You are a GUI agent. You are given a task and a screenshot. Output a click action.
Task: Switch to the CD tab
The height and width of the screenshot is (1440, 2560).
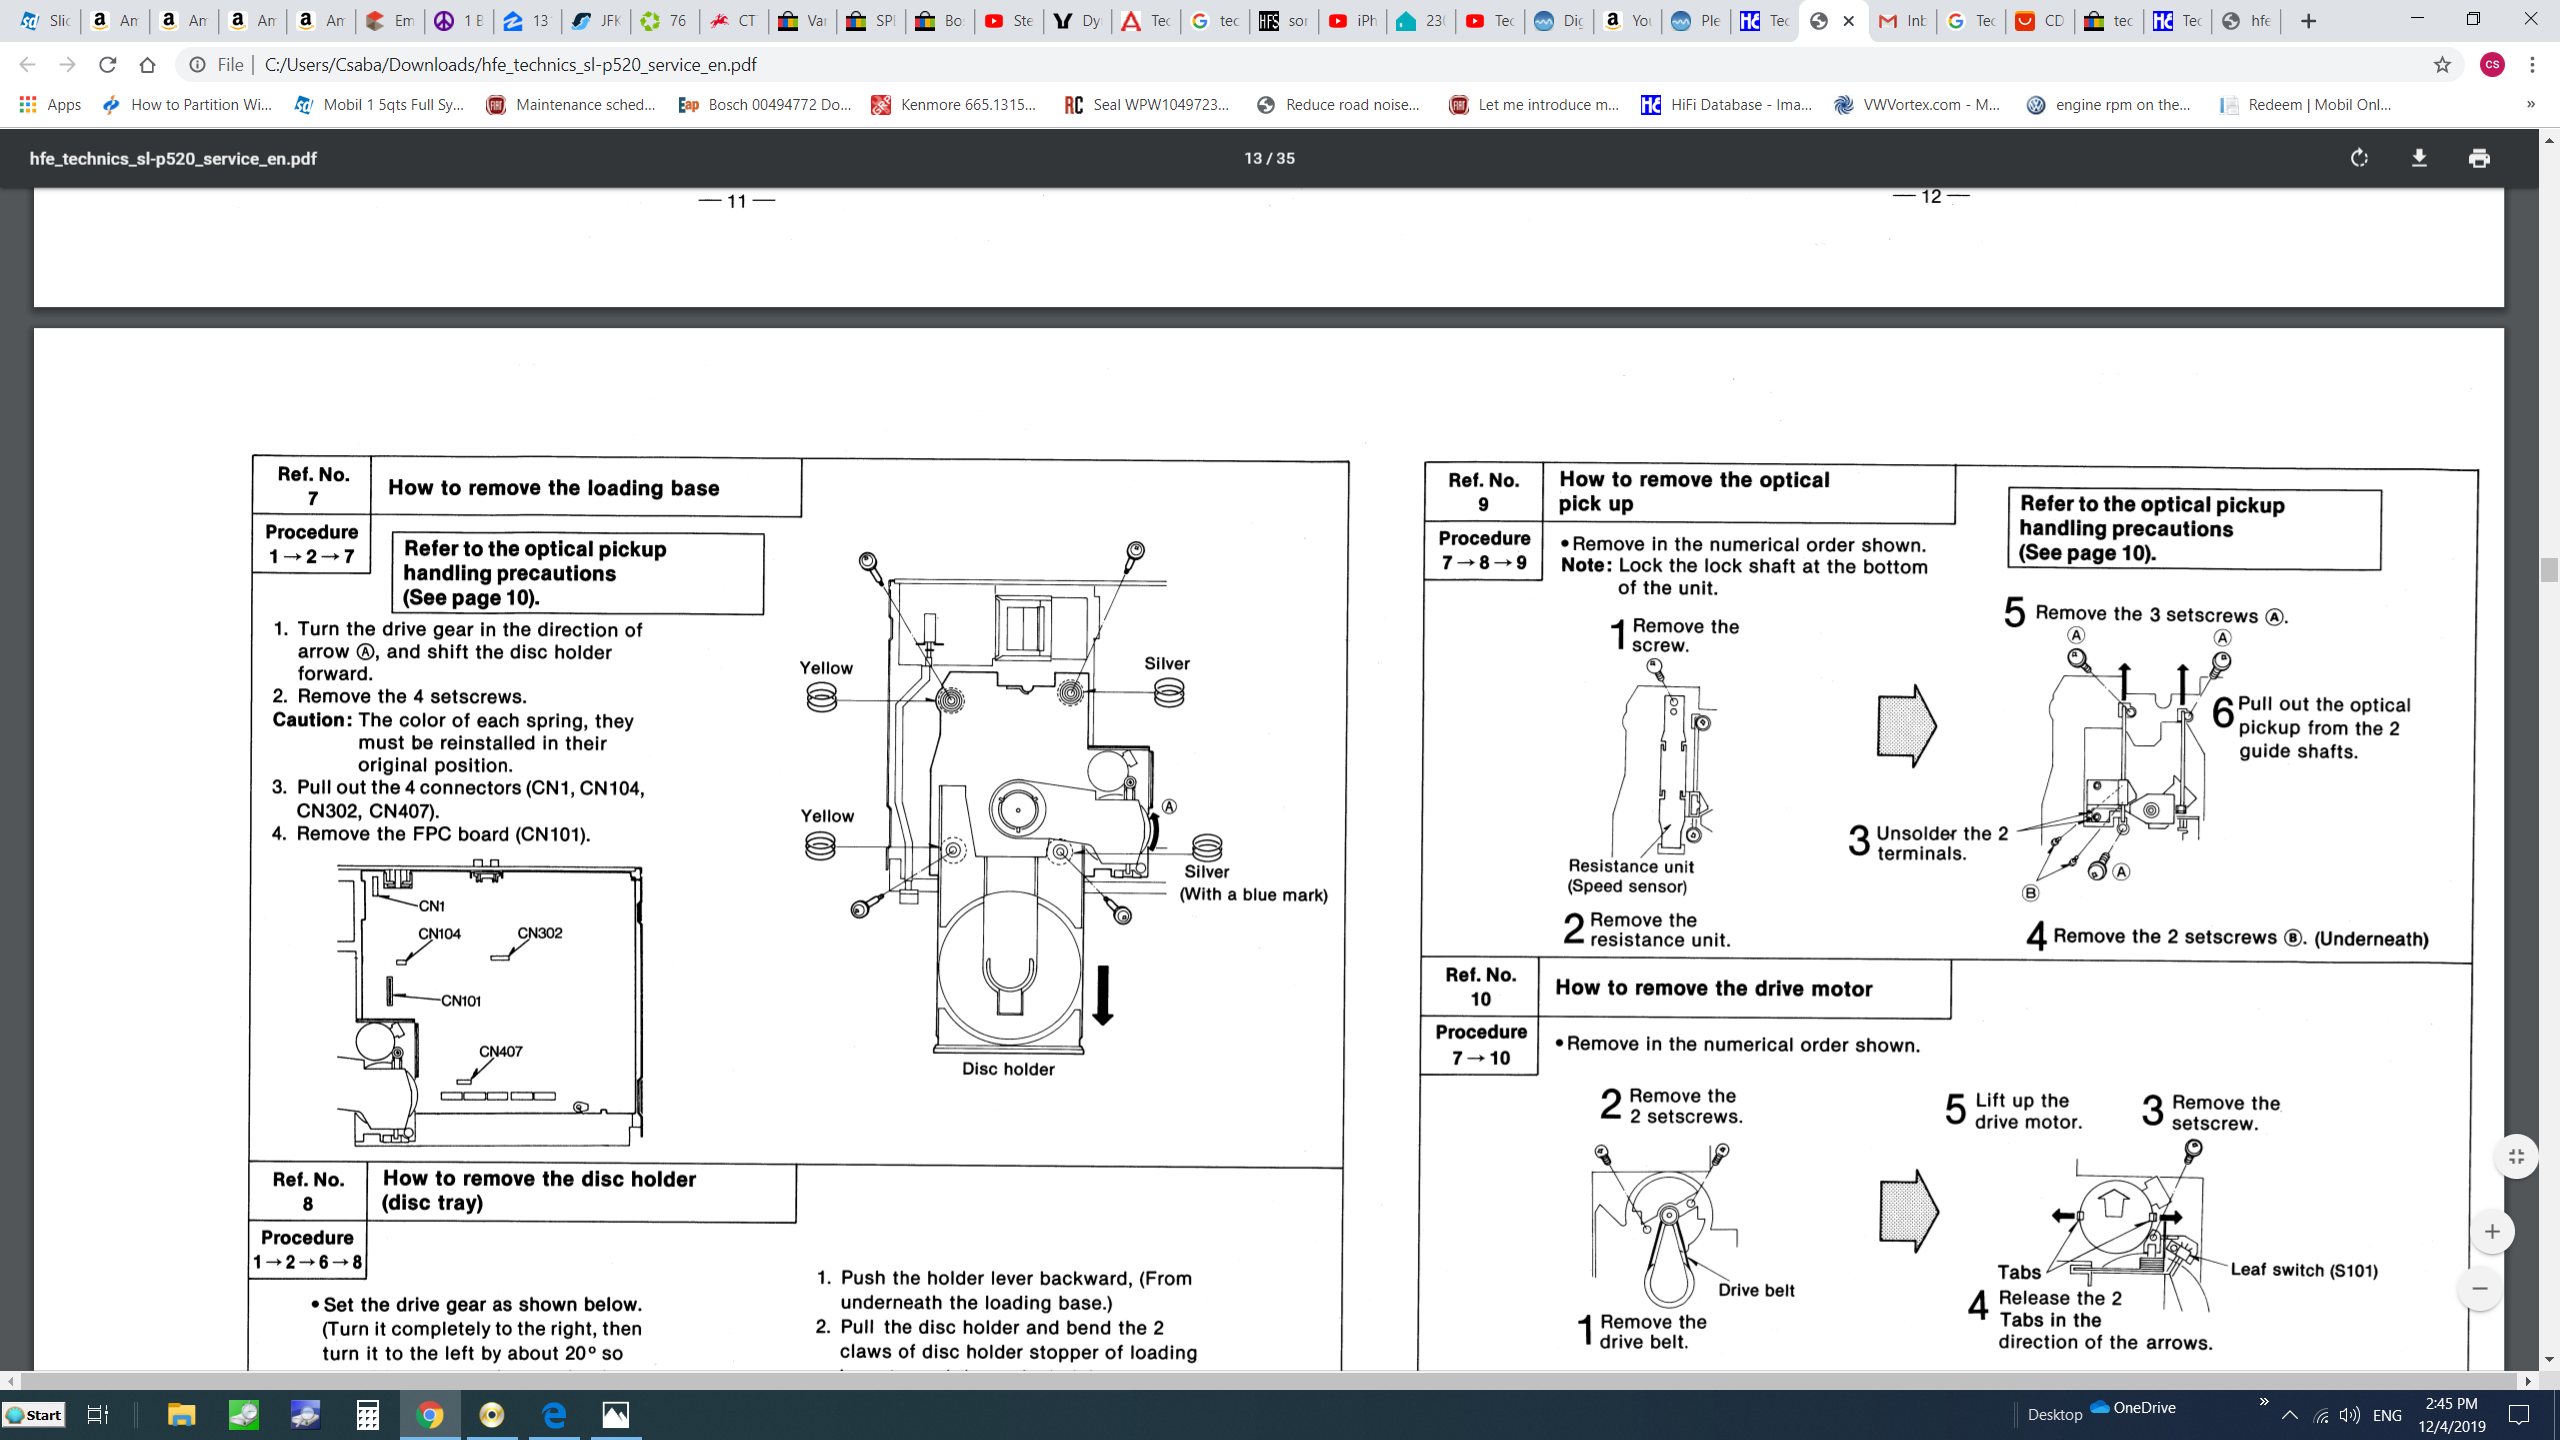pos(2040,21)
